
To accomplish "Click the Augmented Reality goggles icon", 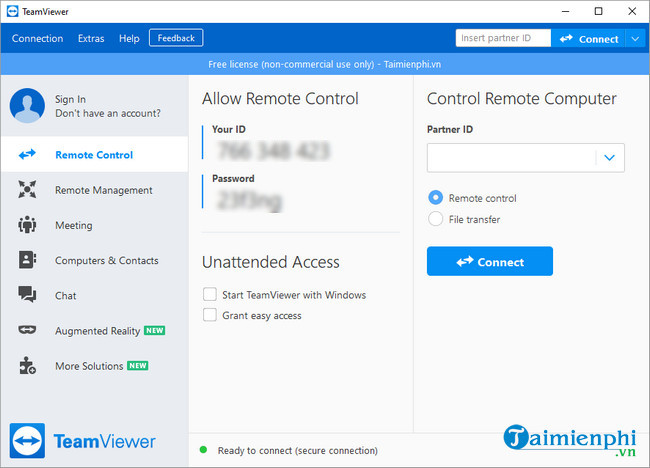I will [27, 330].
